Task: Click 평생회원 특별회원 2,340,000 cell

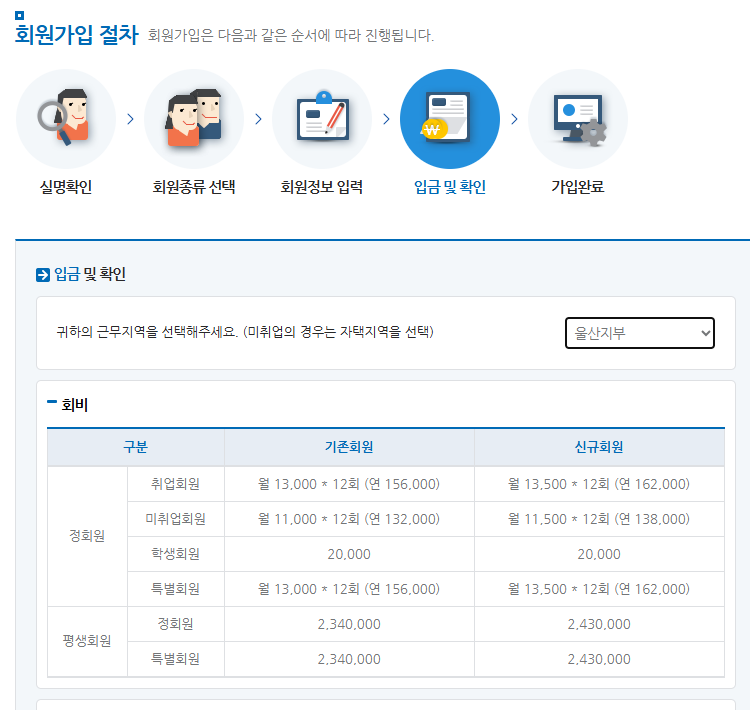Action: point(349,659)
